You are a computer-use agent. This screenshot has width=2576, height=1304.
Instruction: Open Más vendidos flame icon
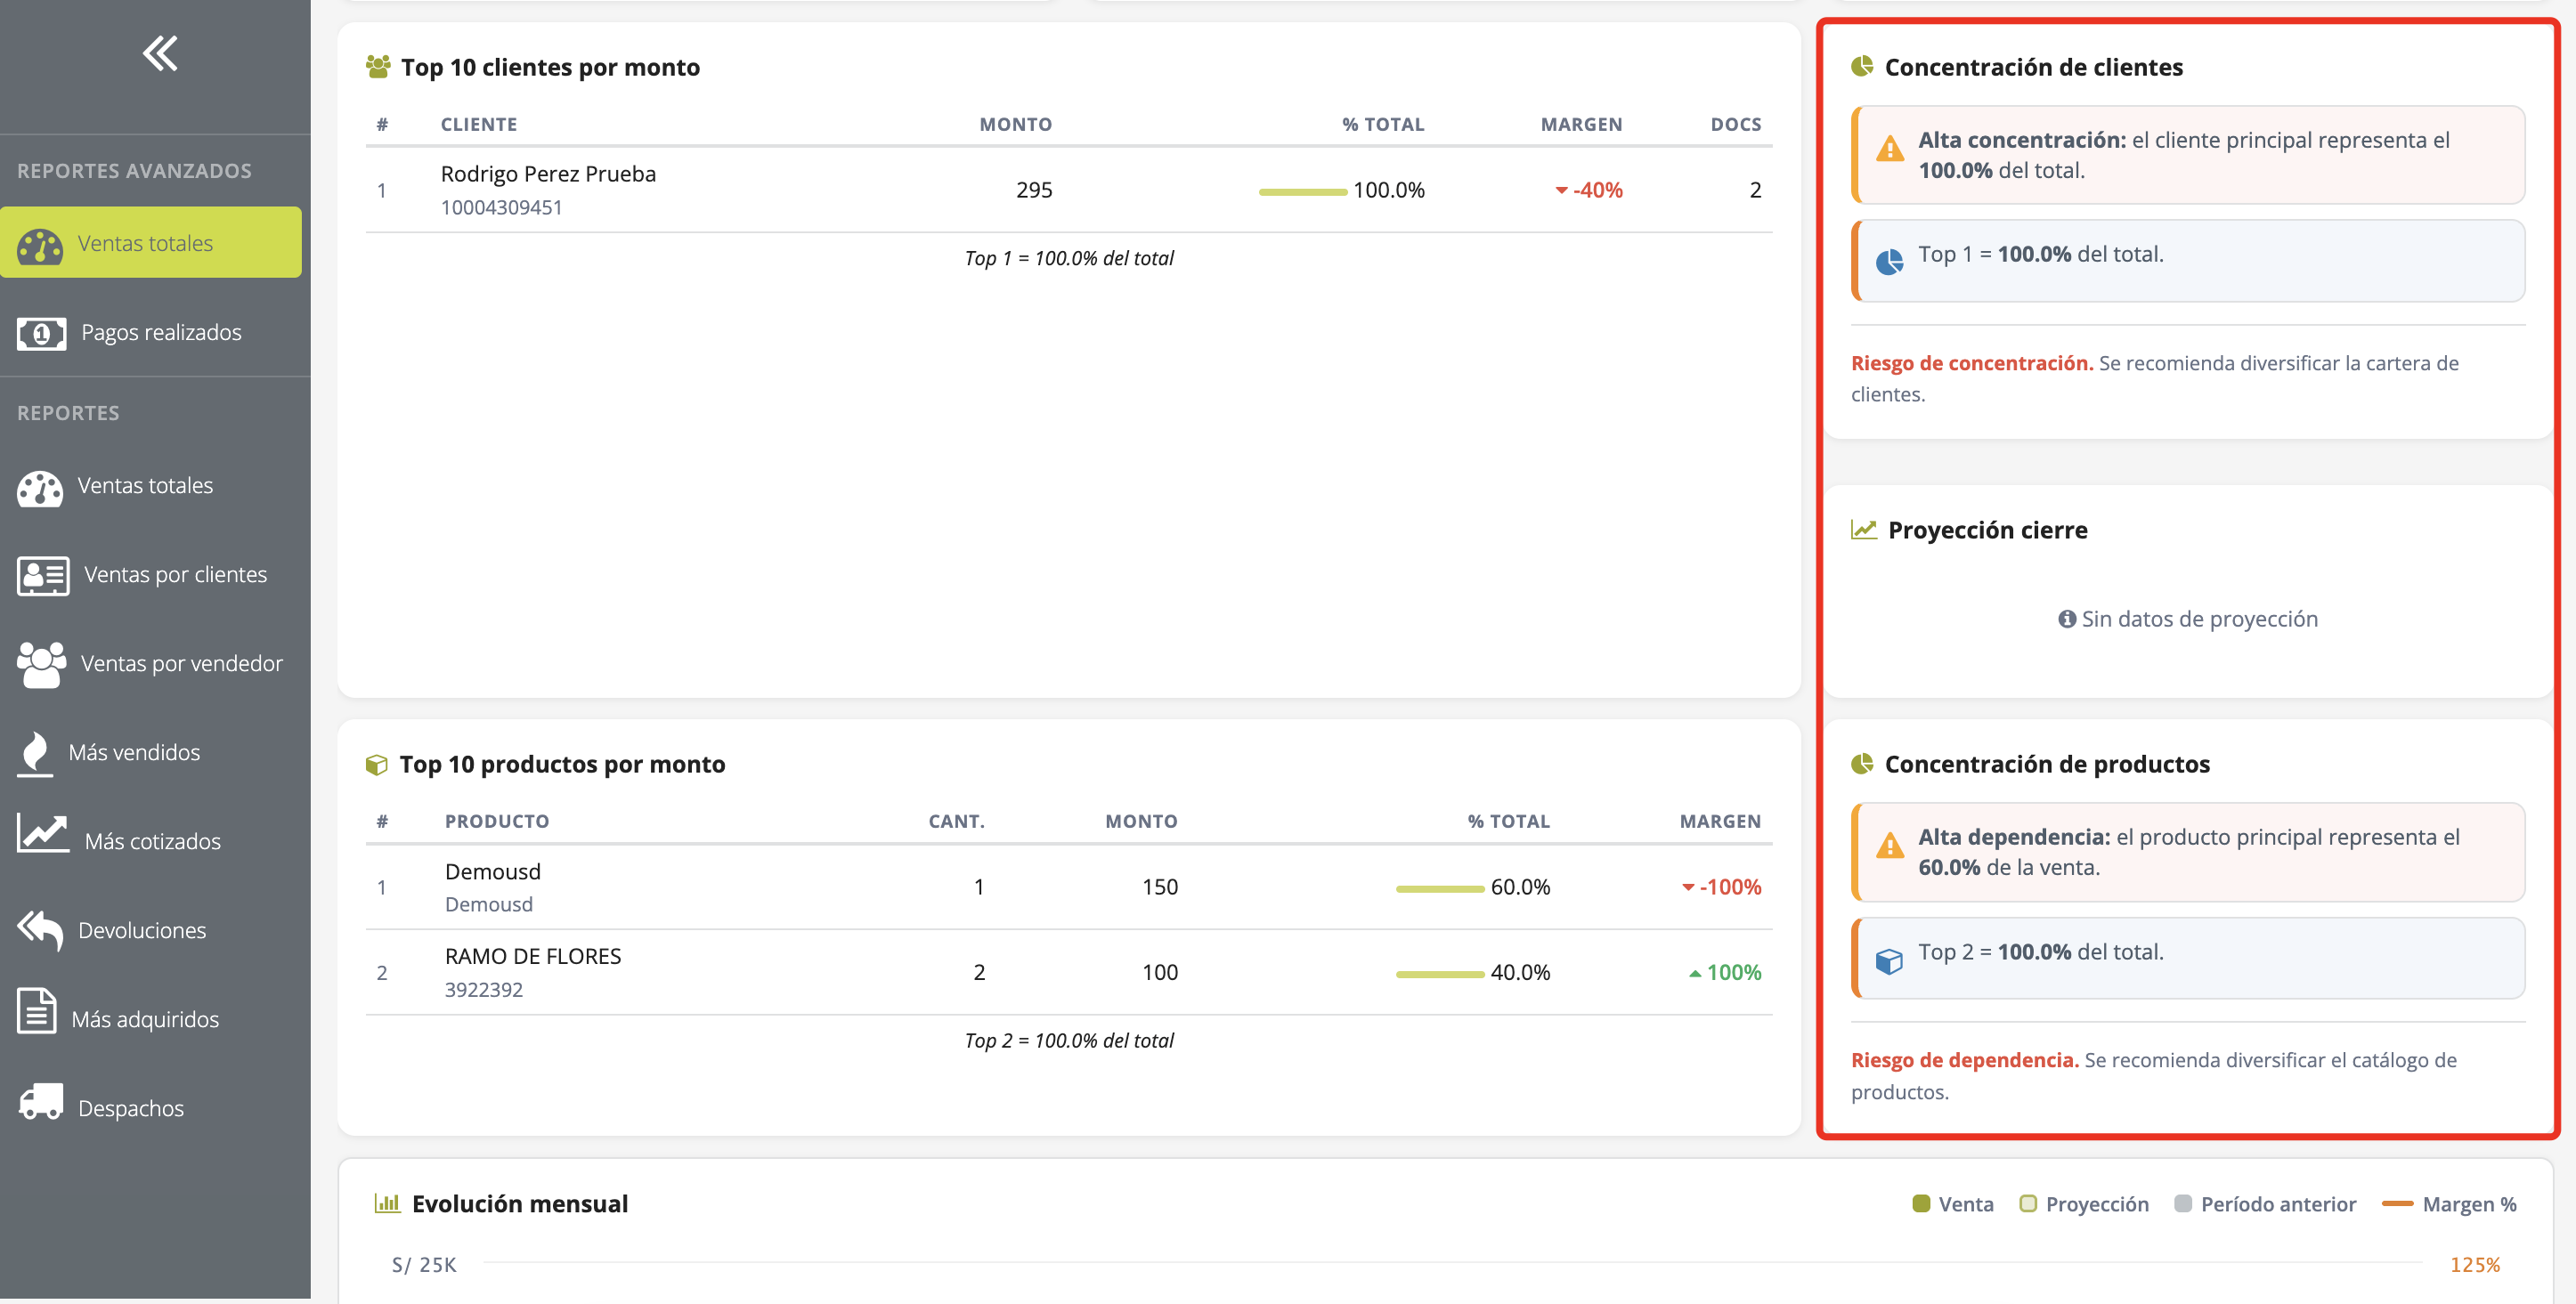[35, 753]
